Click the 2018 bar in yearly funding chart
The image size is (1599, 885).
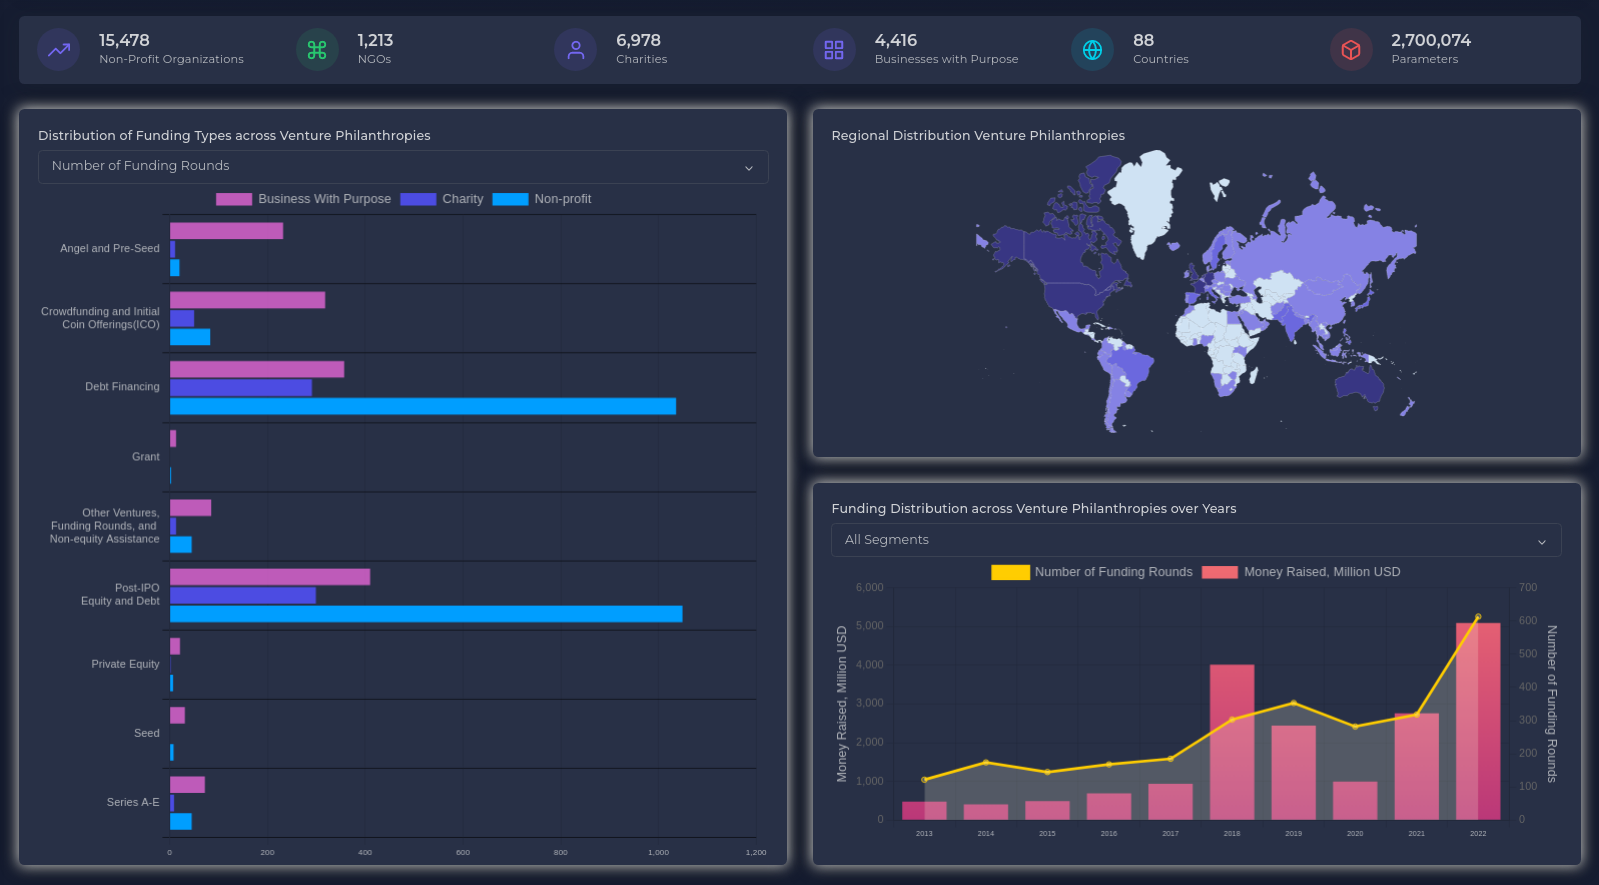tap(1231, 741)
